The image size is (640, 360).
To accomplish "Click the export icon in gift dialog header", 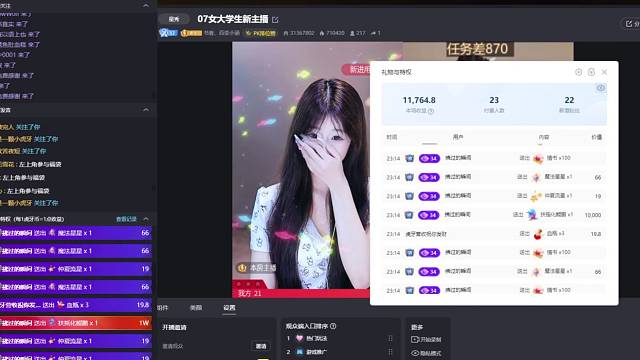I will [591, 72].
